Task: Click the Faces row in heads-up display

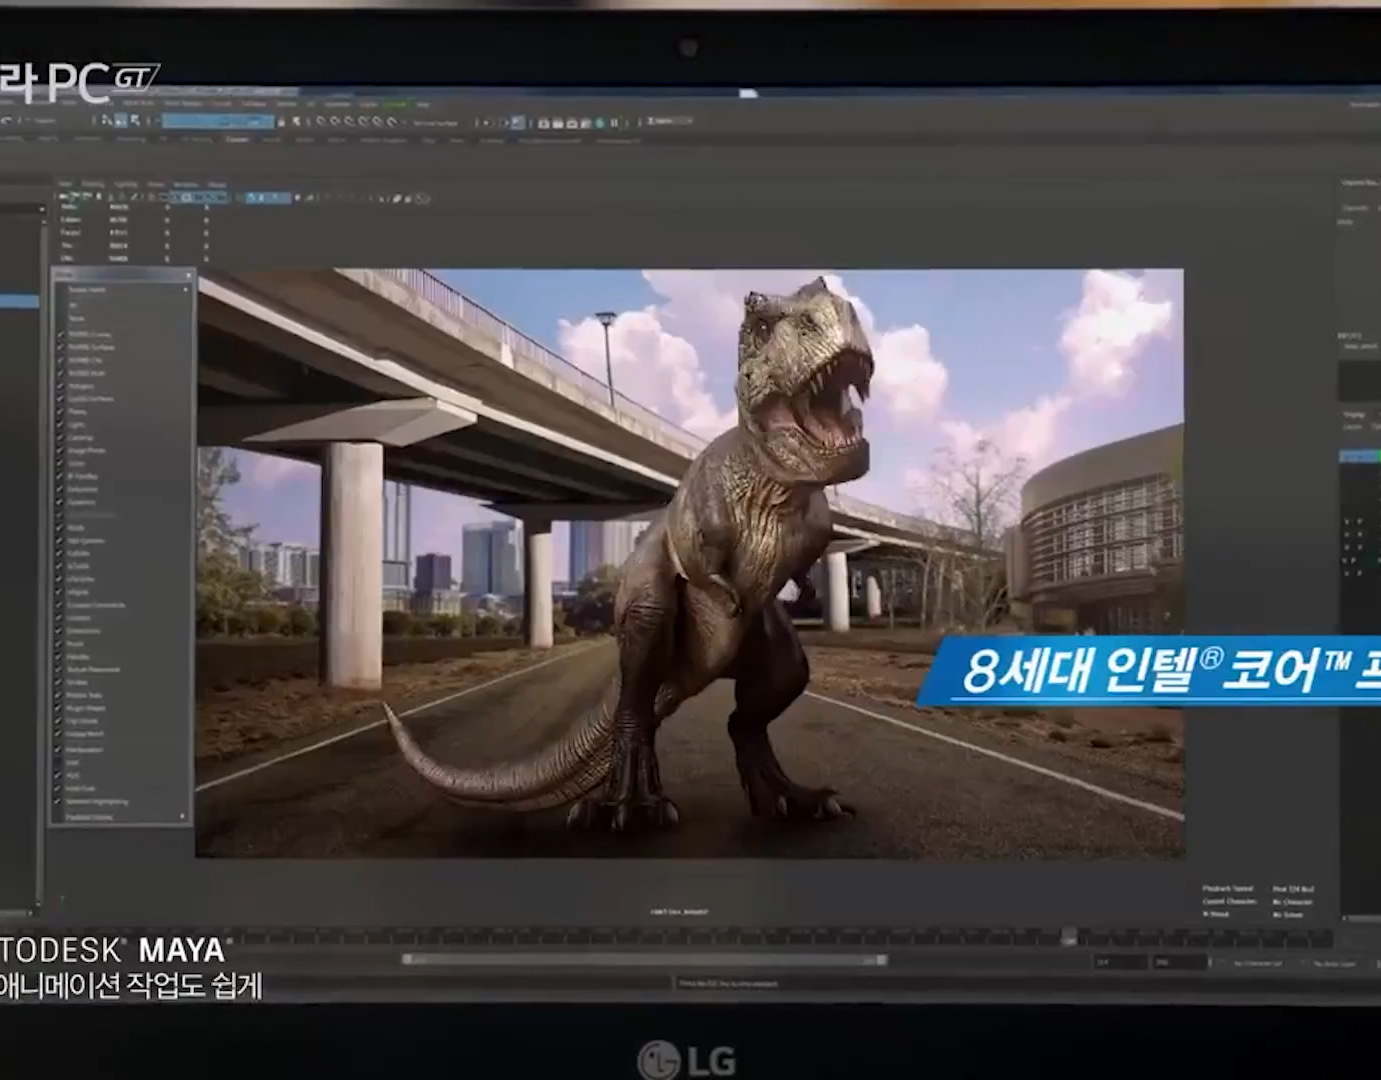Action: [135, 232]
